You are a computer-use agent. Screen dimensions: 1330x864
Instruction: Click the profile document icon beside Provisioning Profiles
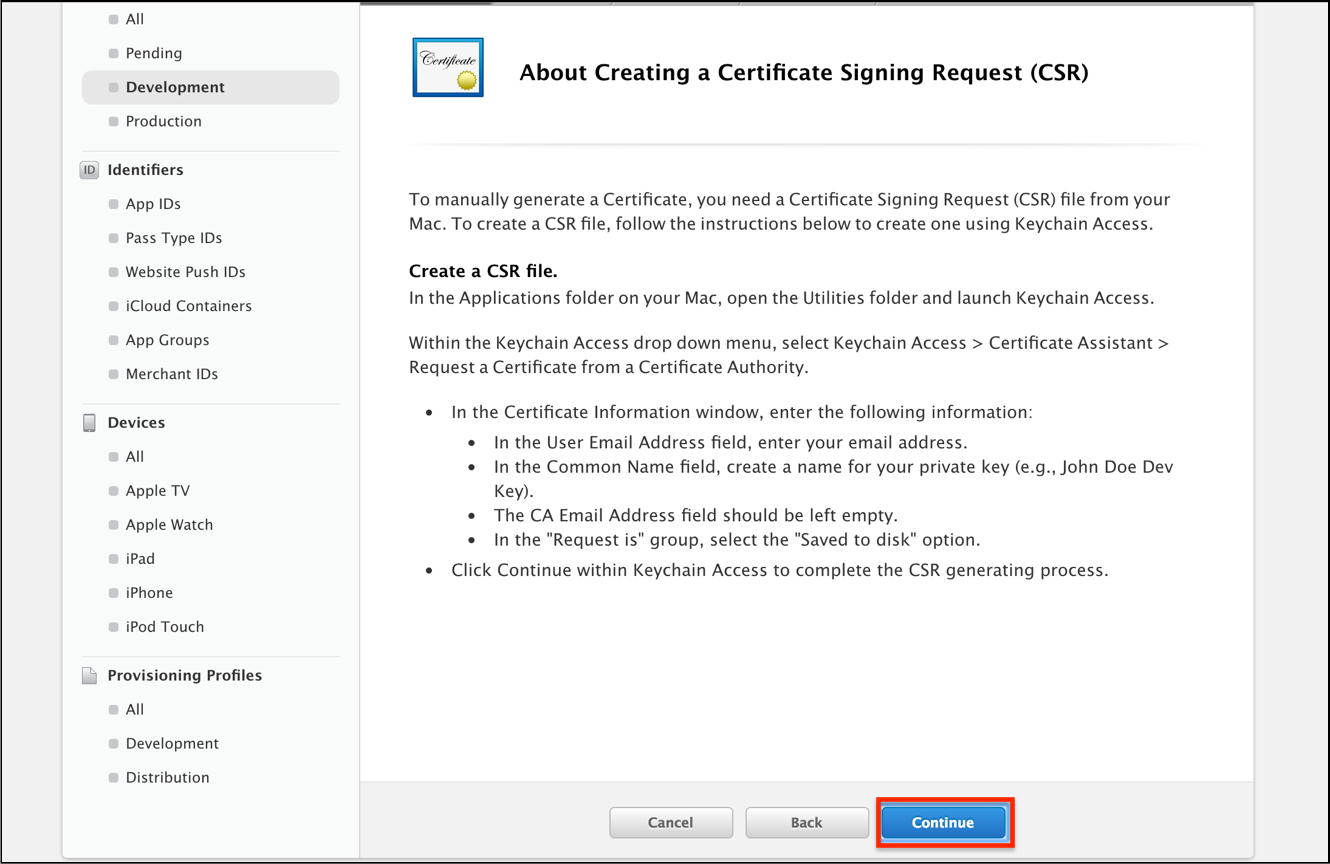[x=89, y=675]
